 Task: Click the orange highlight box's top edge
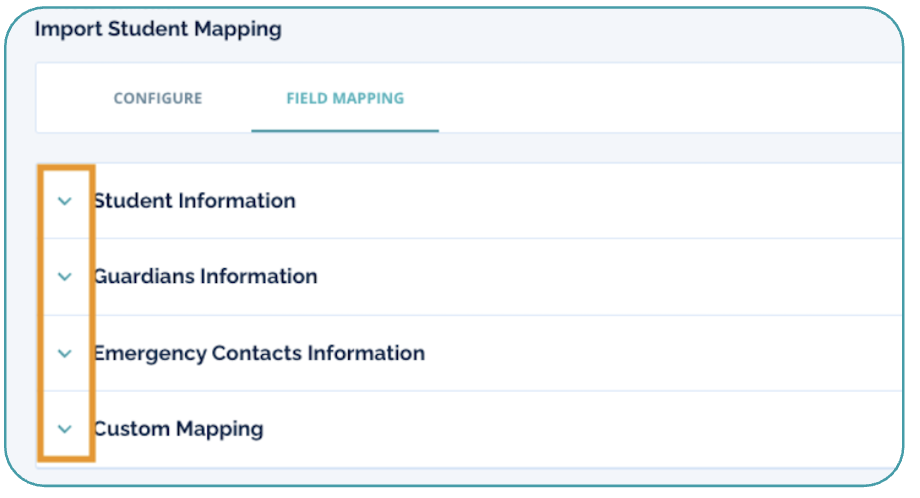point(66,168)
